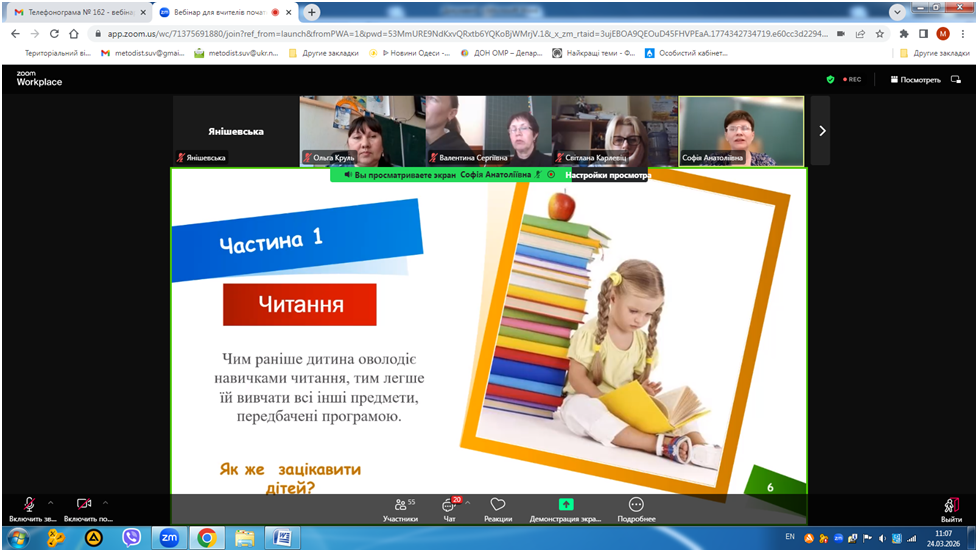The height and width of the screenshot is (552, 978).
Task: Click the green encryption shield icon
Action: [x=830, y=80]
